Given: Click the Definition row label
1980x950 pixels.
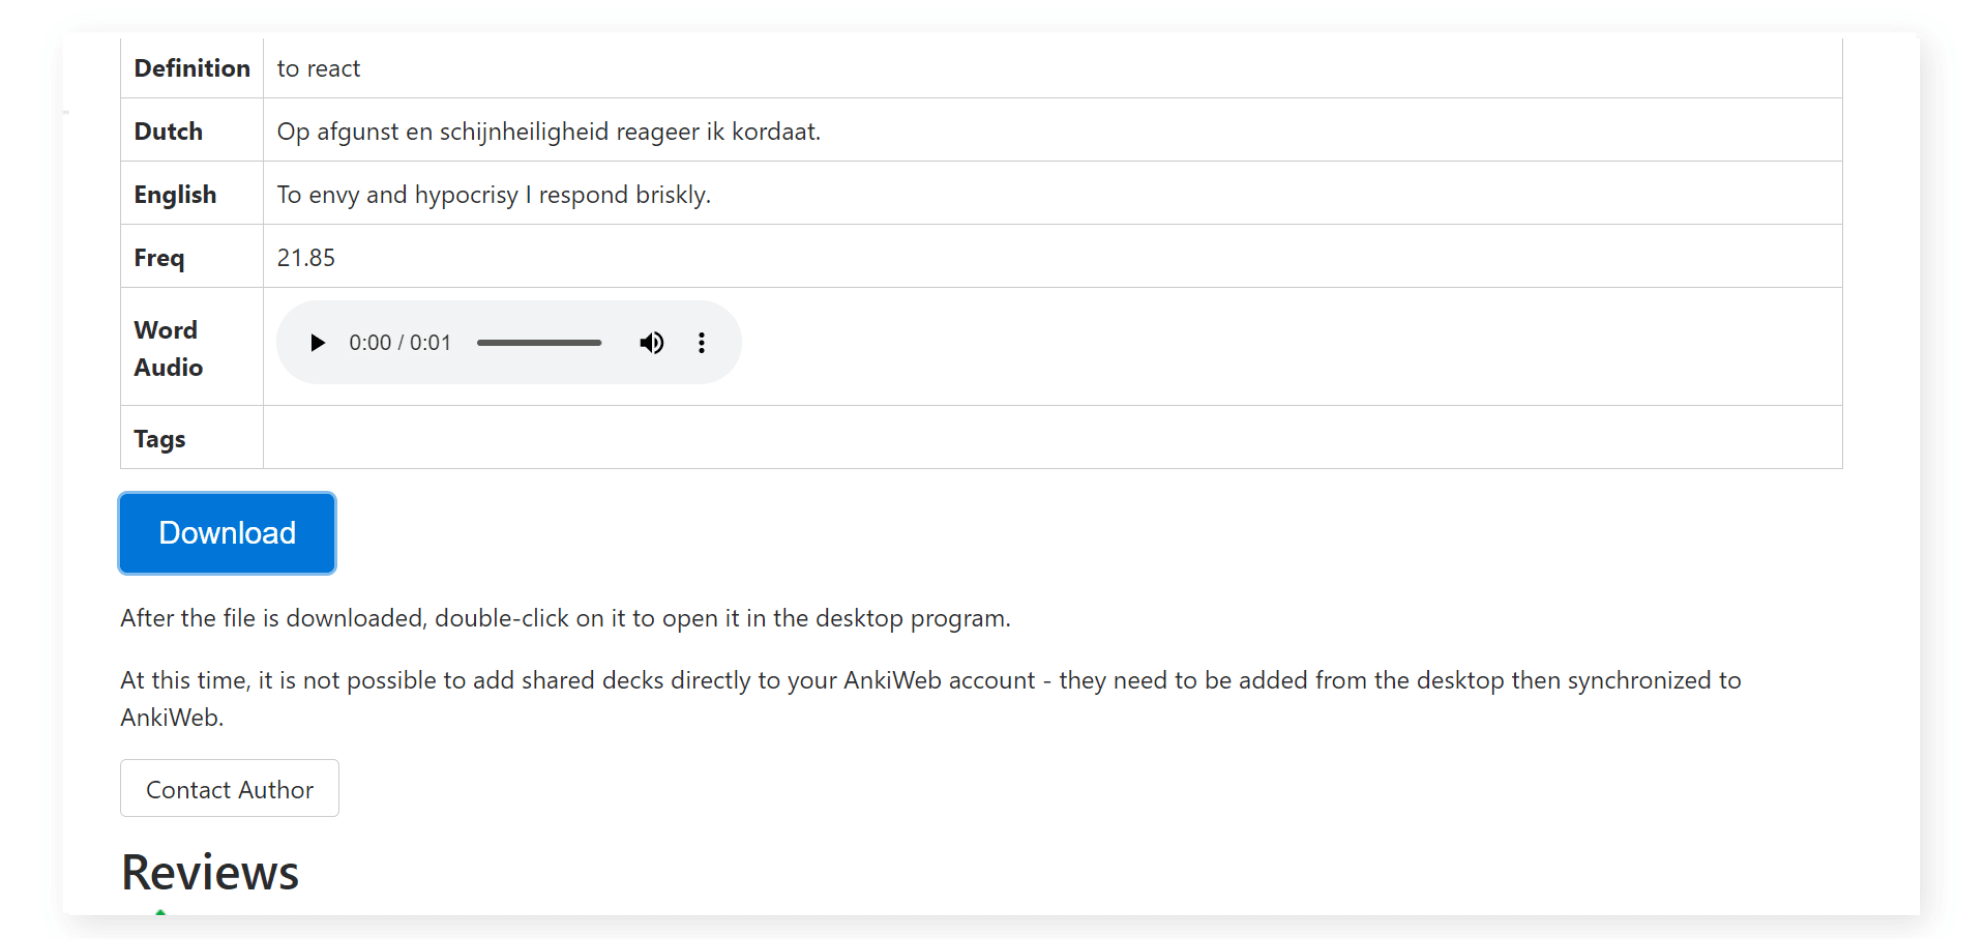Looking at the screenshot, I should (x=192, y=68).
